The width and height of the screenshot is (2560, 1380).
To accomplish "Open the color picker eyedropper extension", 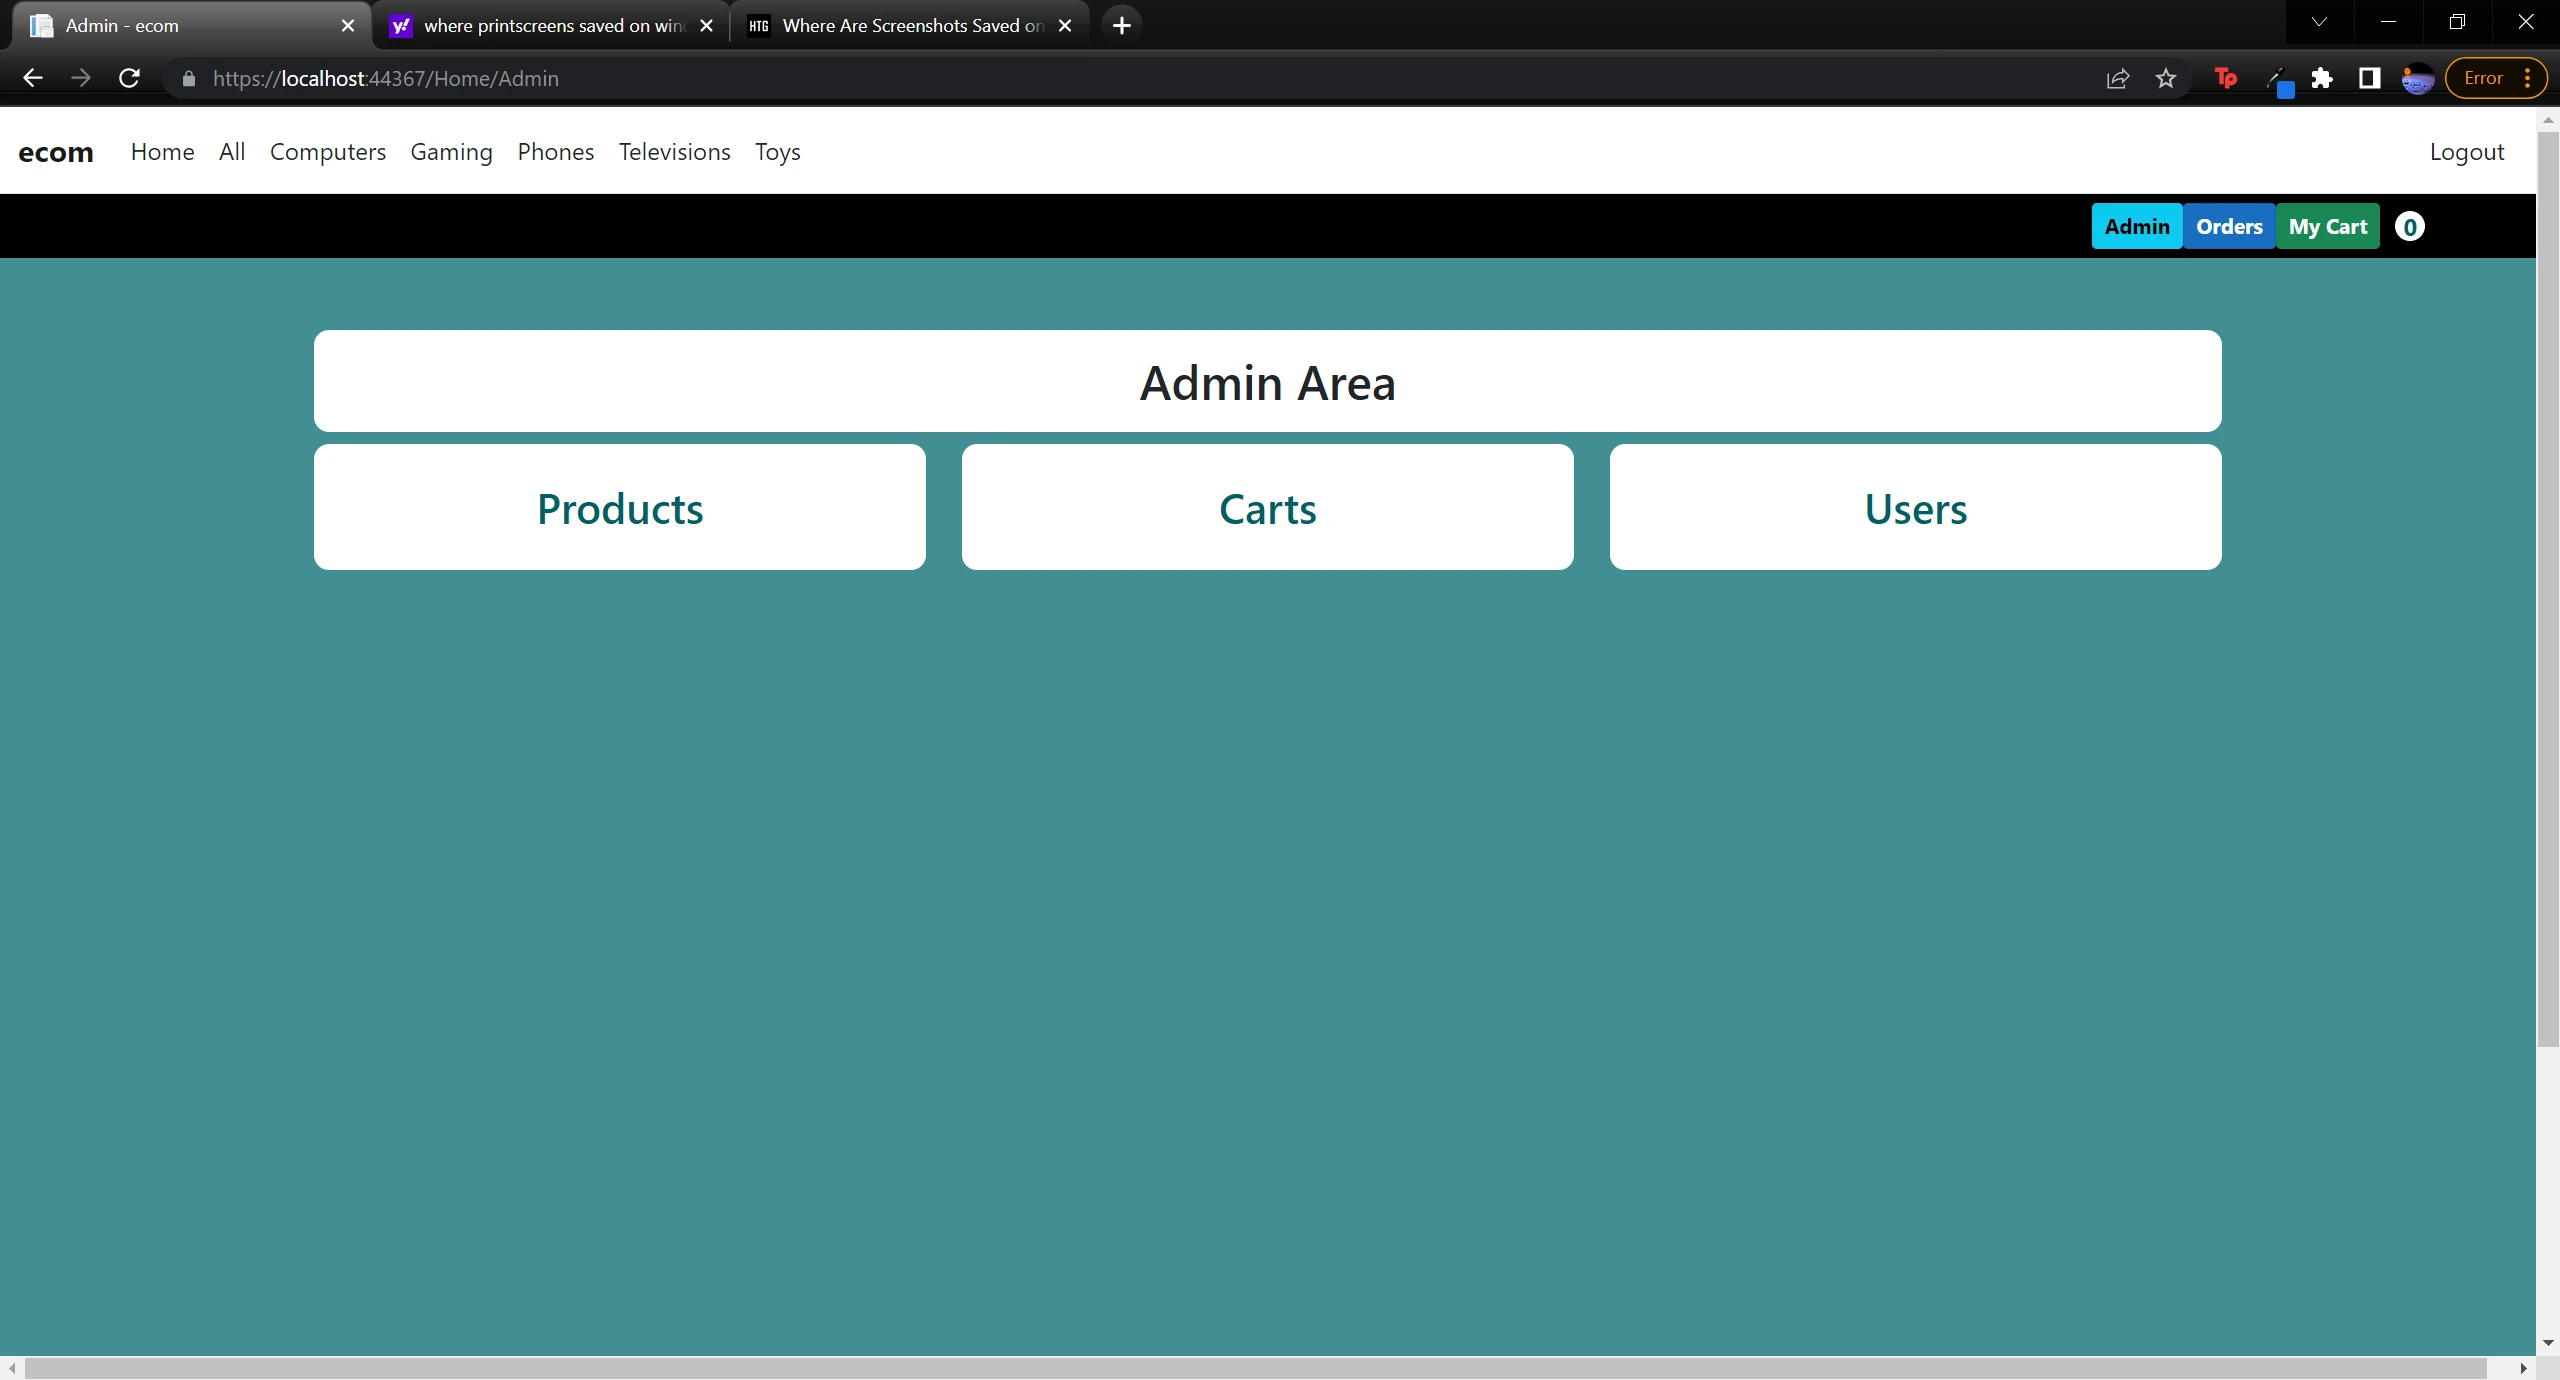I will 2280,78.
